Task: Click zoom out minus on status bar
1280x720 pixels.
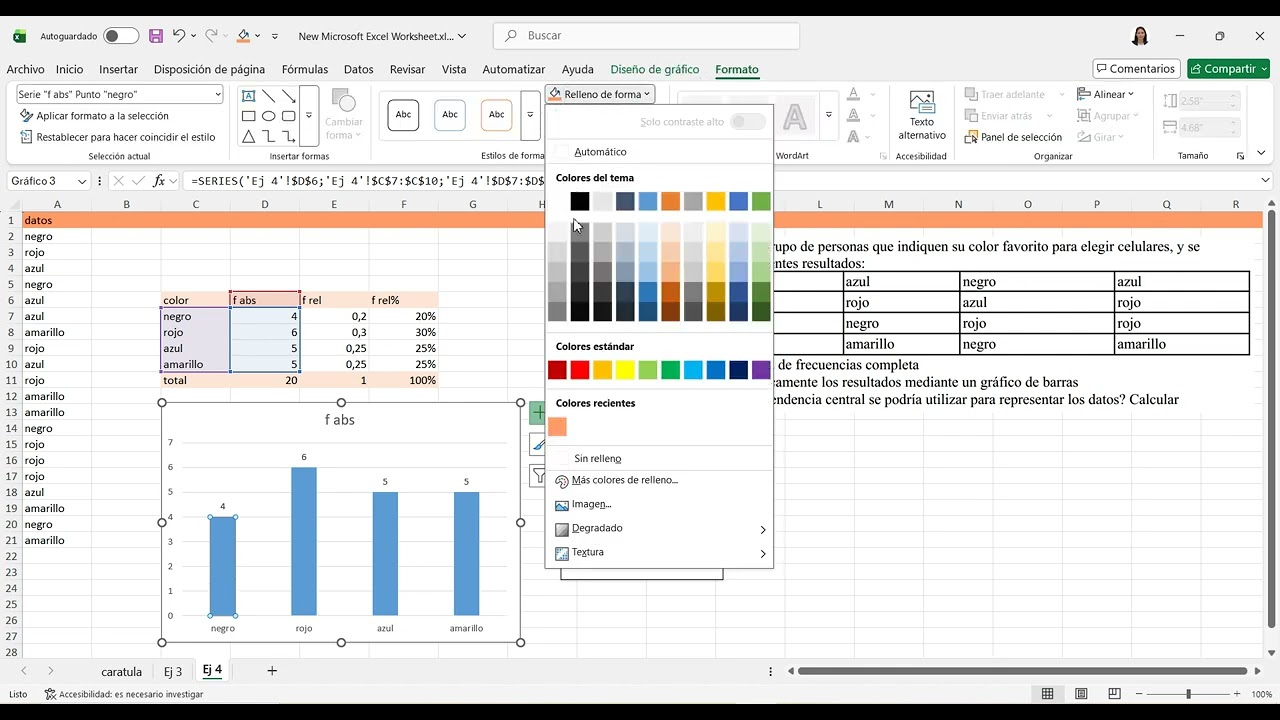Action: click(1138, 694)
